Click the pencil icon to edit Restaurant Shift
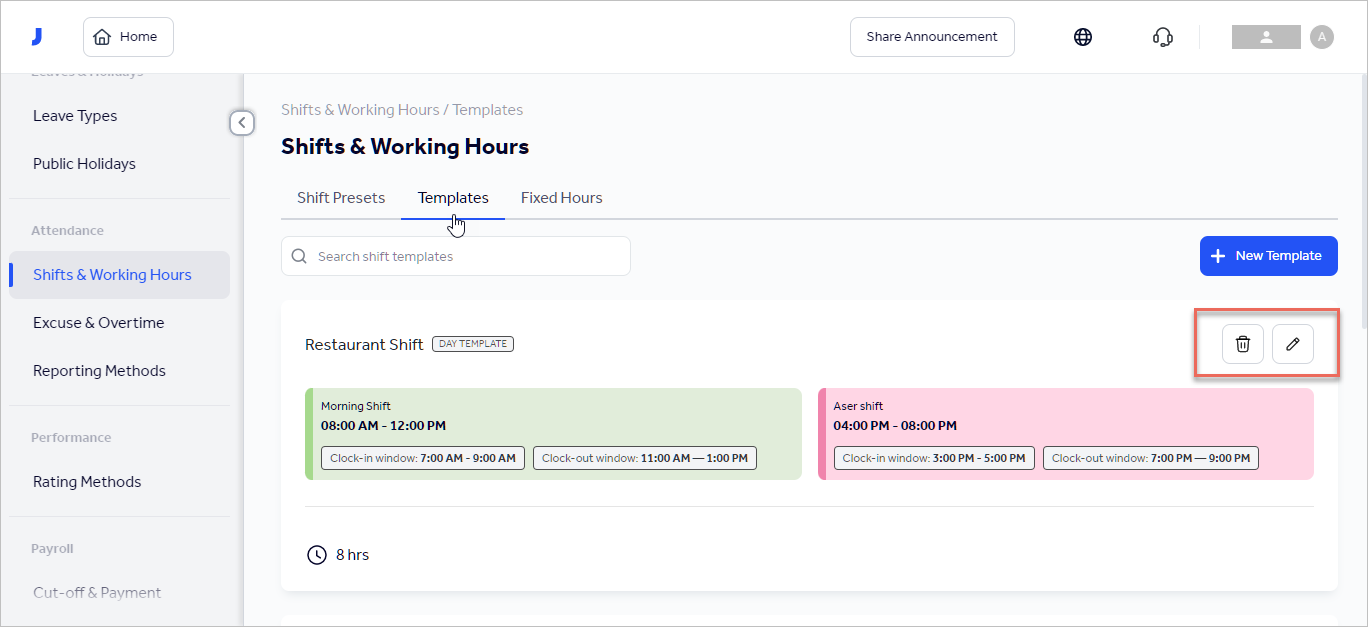The width and height of the screenshot is (1368, 627). click(x=1292, y=344)
